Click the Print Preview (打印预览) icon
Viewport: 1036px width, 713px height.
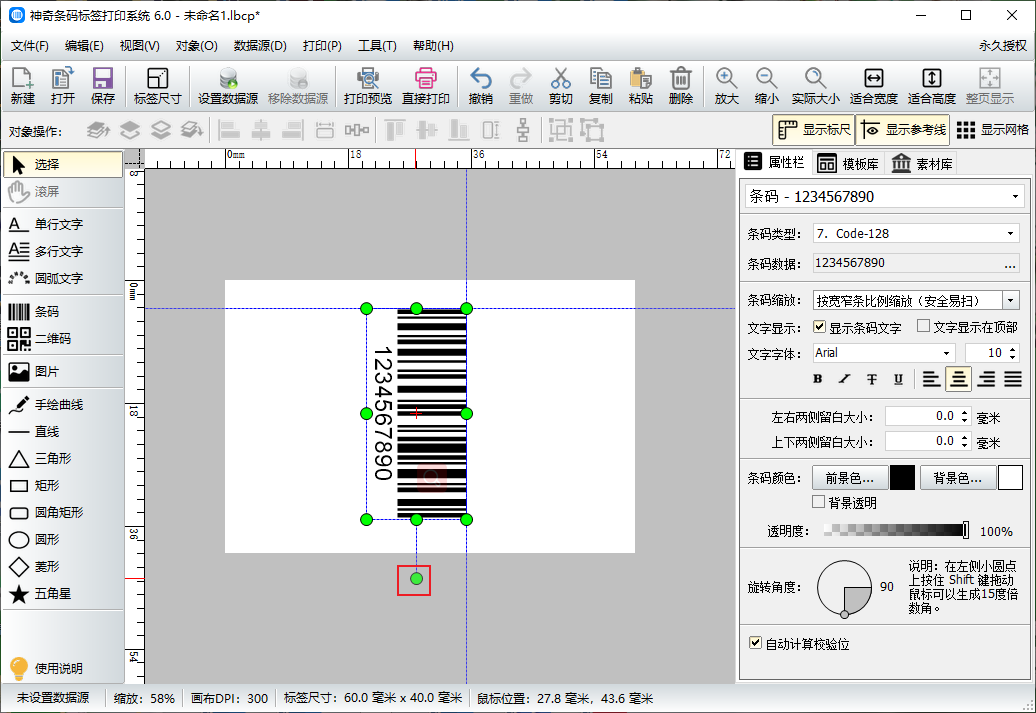(367, 86)
